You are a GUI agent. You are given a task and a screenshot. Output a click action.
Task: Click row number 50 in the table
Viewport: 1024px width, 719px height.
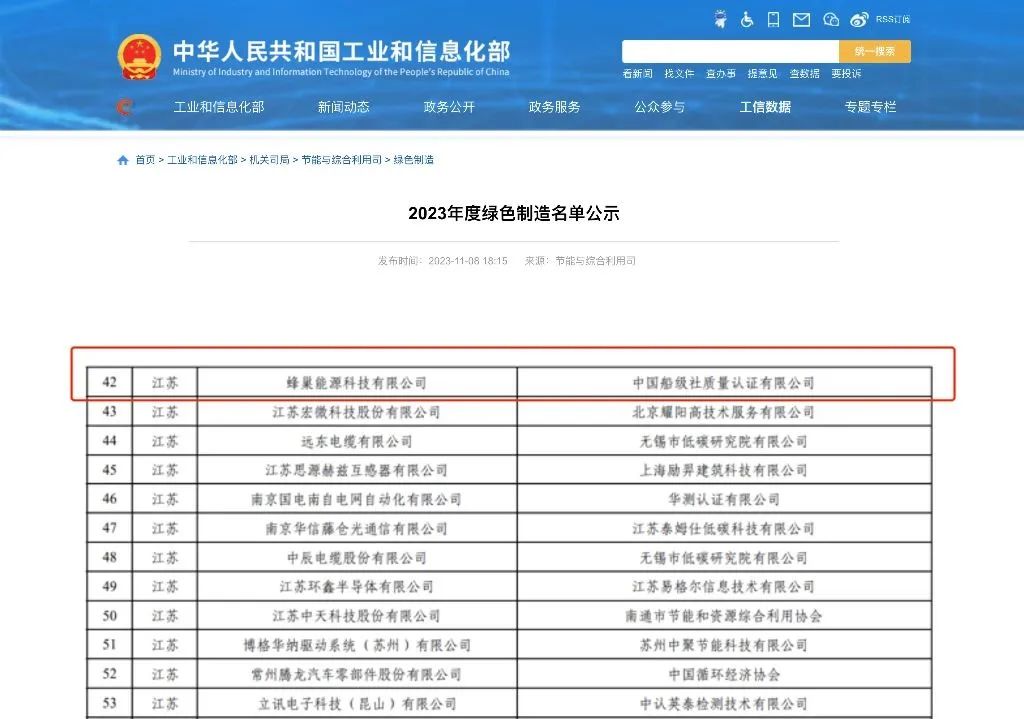(110, 616)
